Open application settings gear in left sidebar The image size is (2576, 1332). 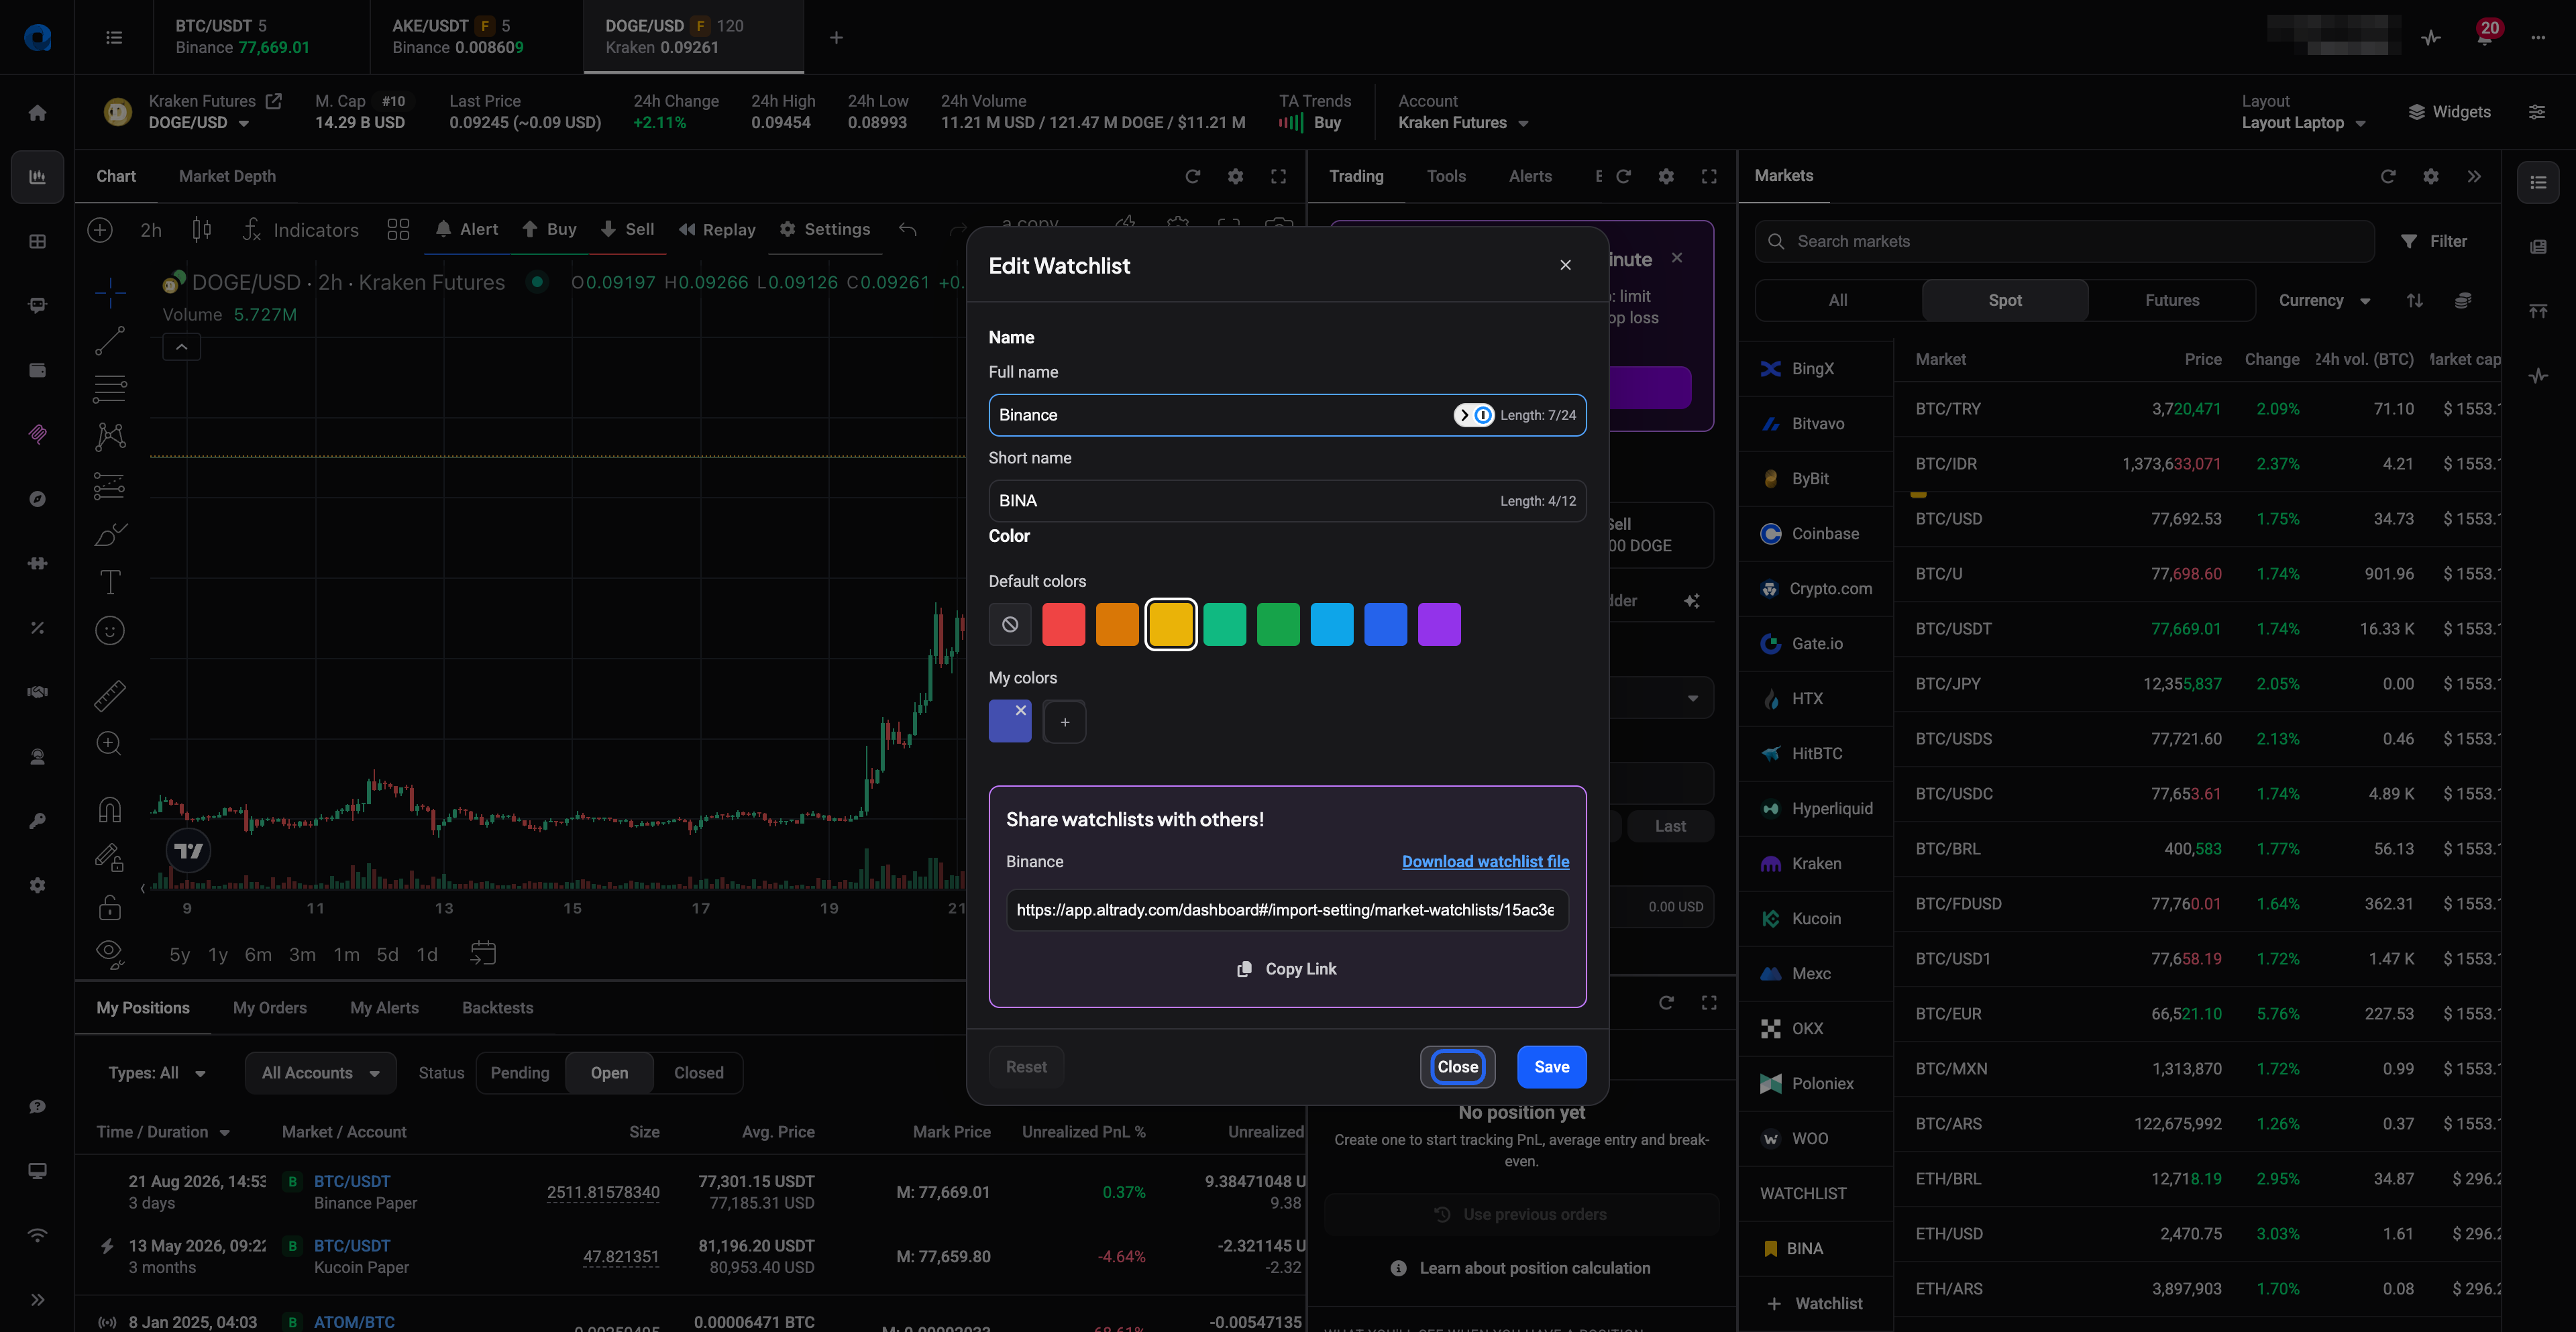point(37,885)
